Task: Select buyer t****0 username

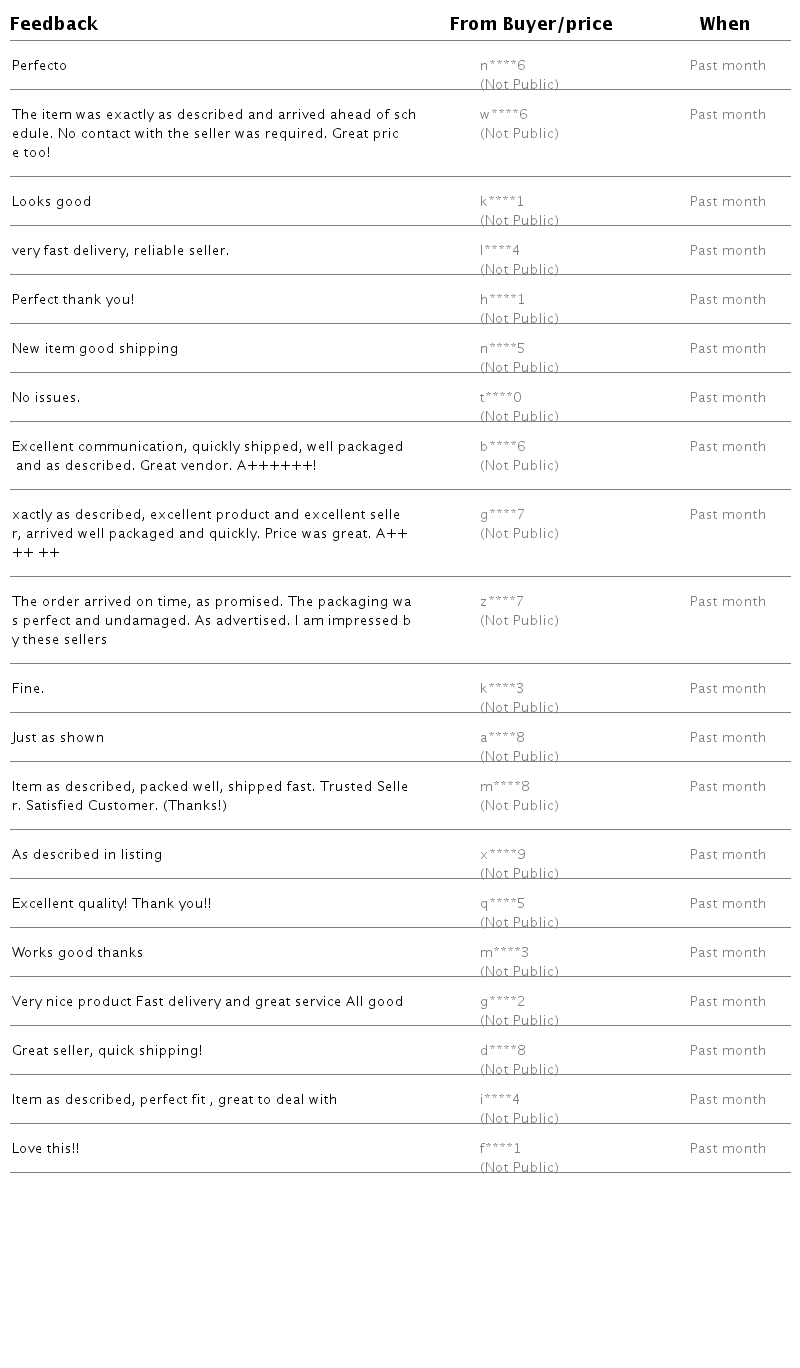Action: click(x=500, y=398)
